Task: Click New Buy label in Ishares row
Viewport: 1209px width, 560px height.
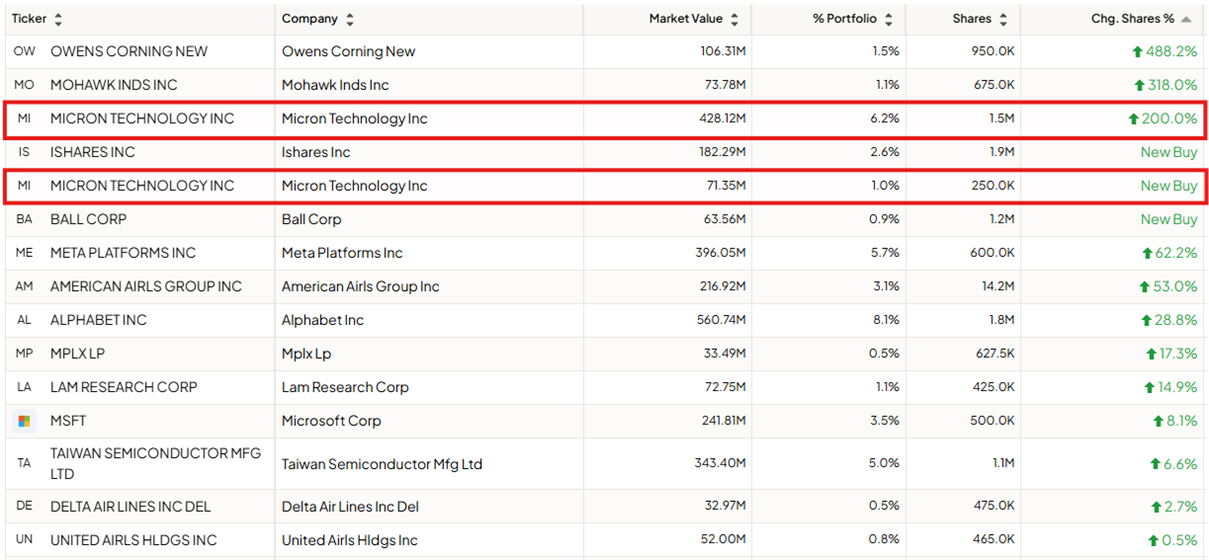Action: pos(1168,152)
